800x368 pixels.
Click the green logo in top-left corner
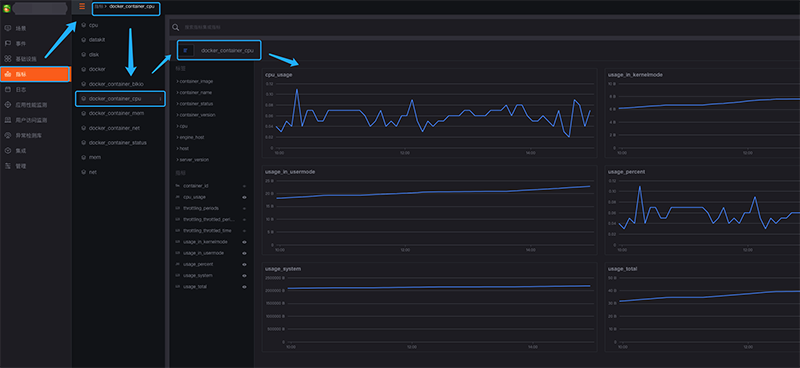coord(7,8)
